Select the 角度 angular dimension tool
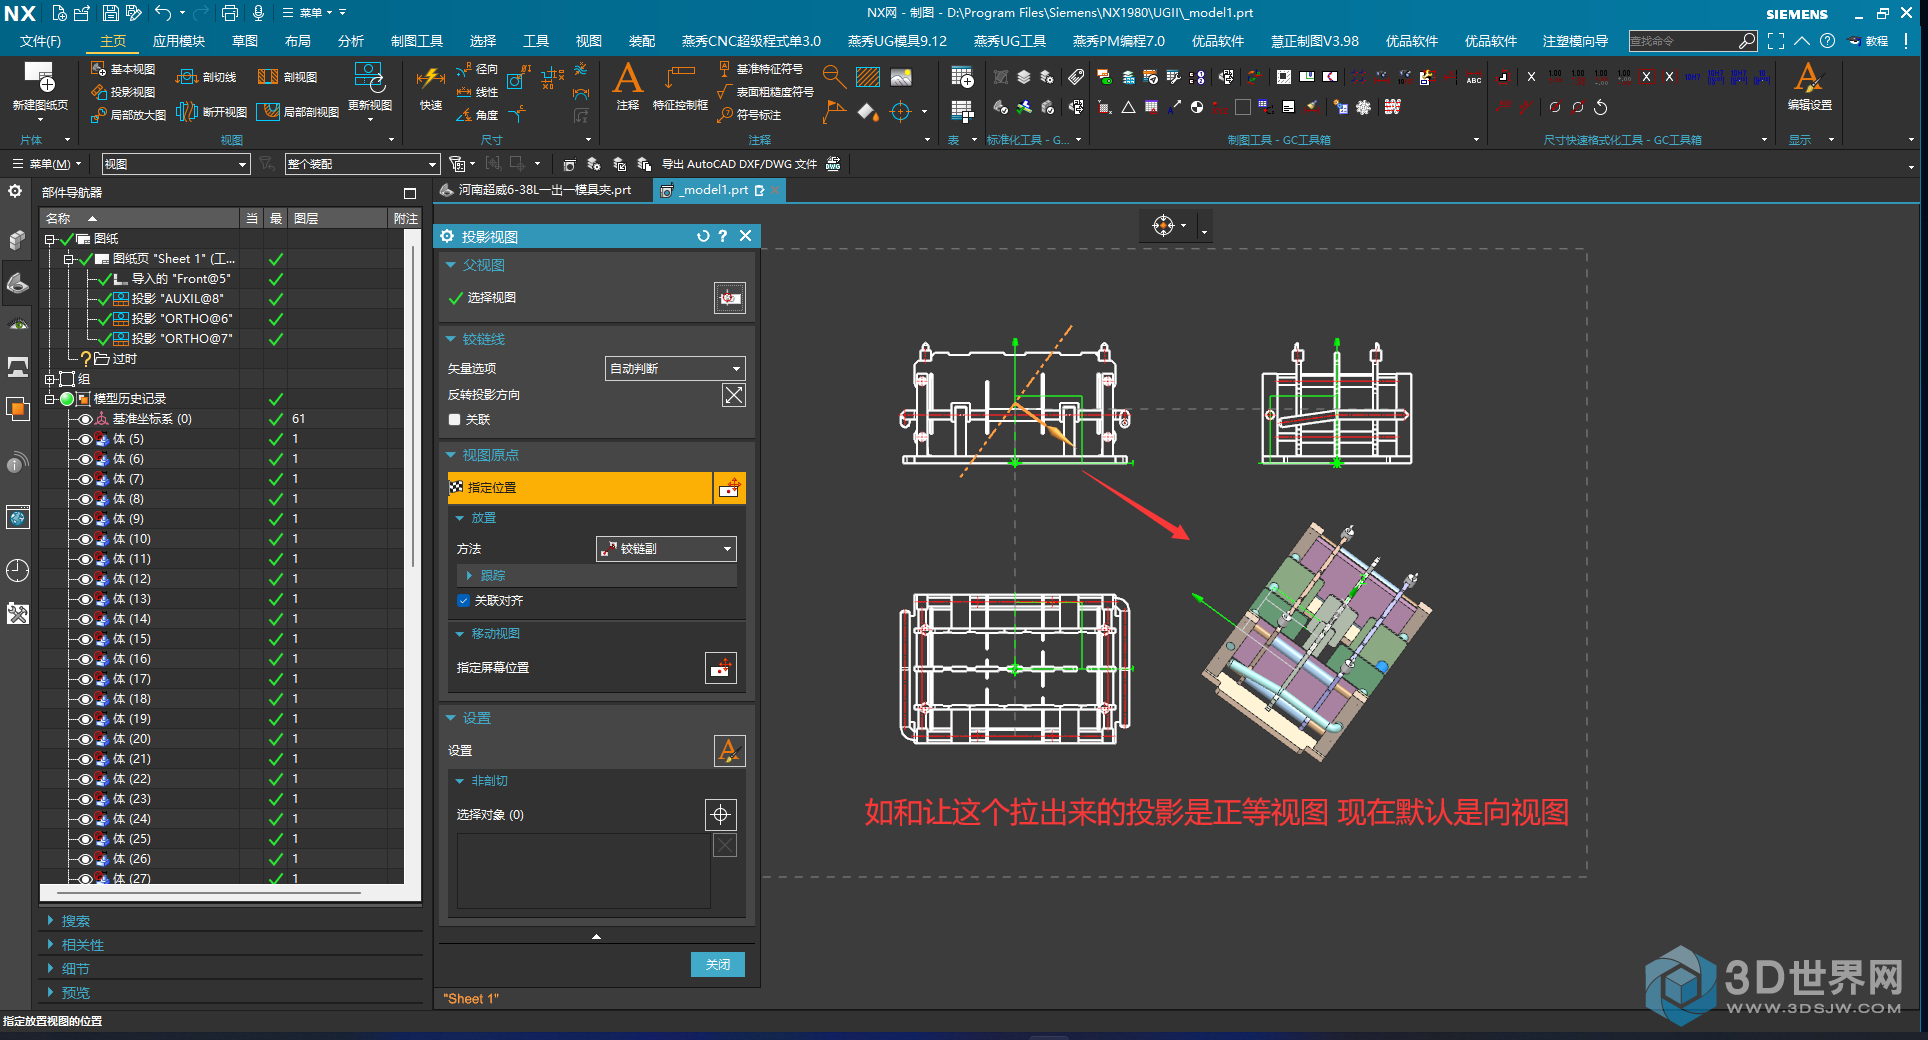Viewport: 1928px width, 1040px height. pyautogui.click(x=477, y=115)
